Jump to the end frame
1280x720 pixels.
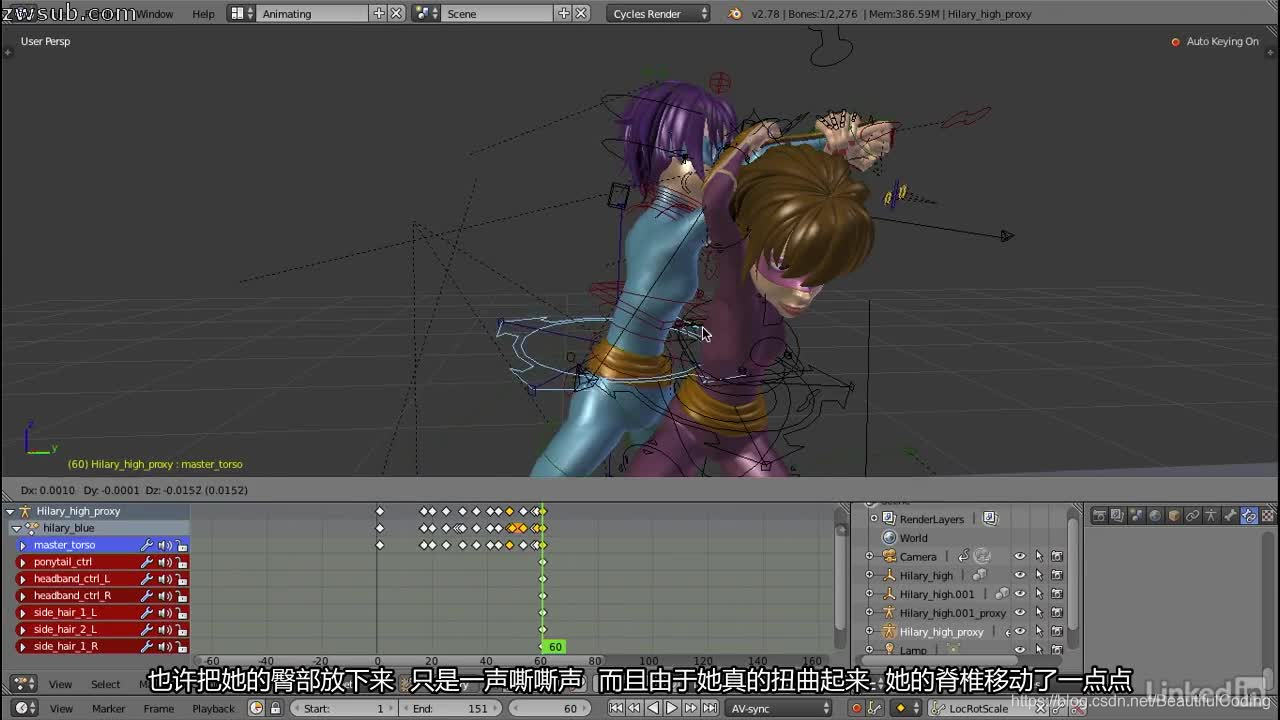pos(710,708)
